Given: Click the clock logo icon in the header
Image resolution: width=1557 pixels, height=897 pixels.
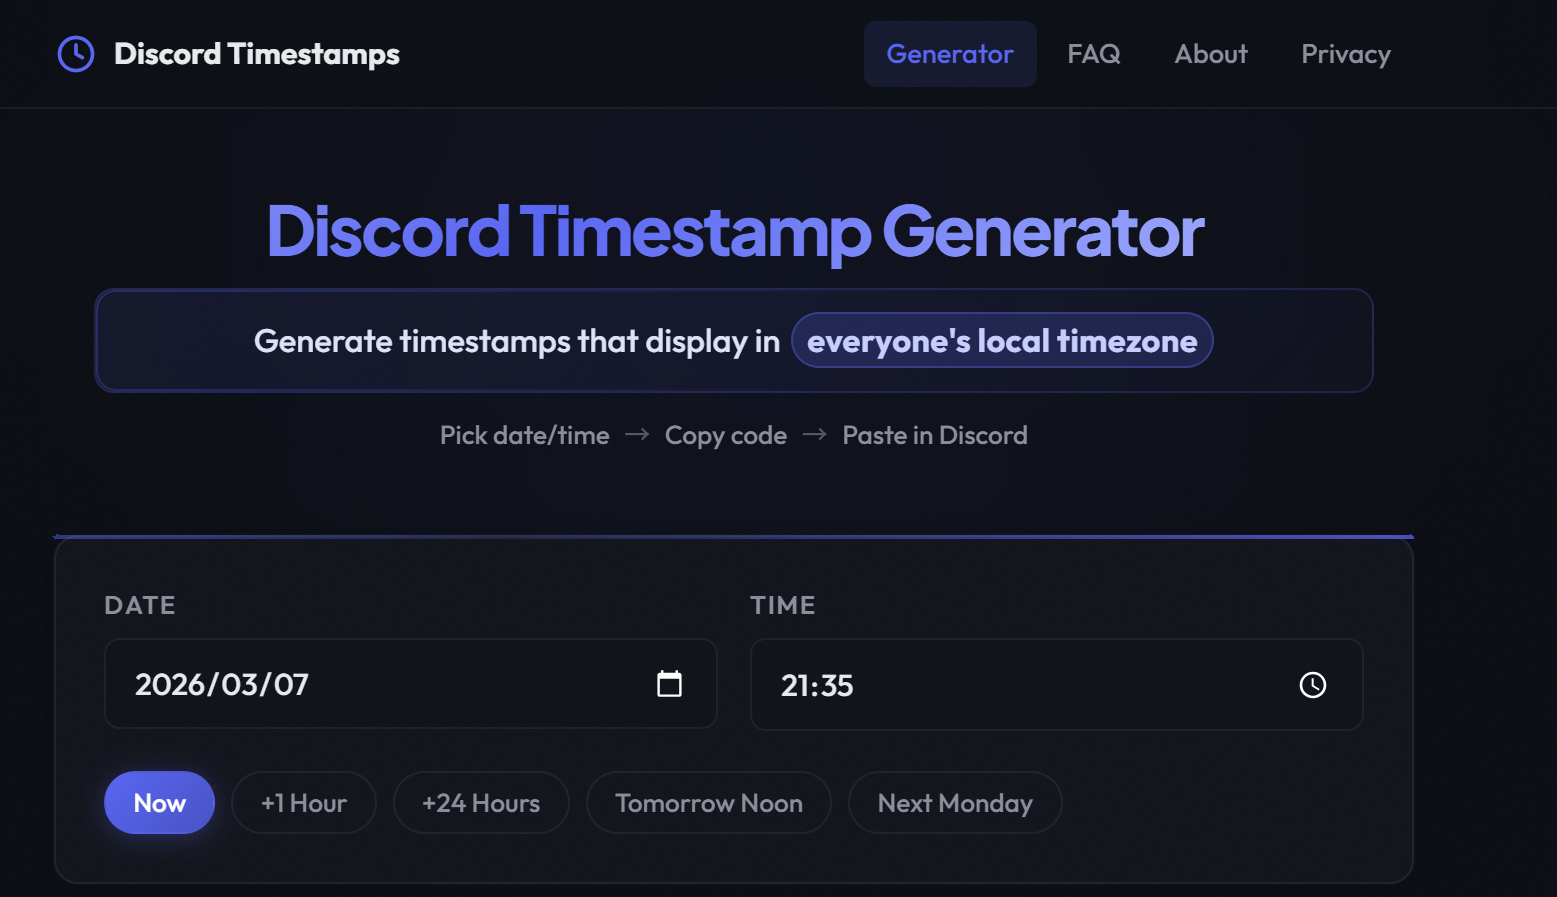Looking at the screenshot, I should point(75,54).
